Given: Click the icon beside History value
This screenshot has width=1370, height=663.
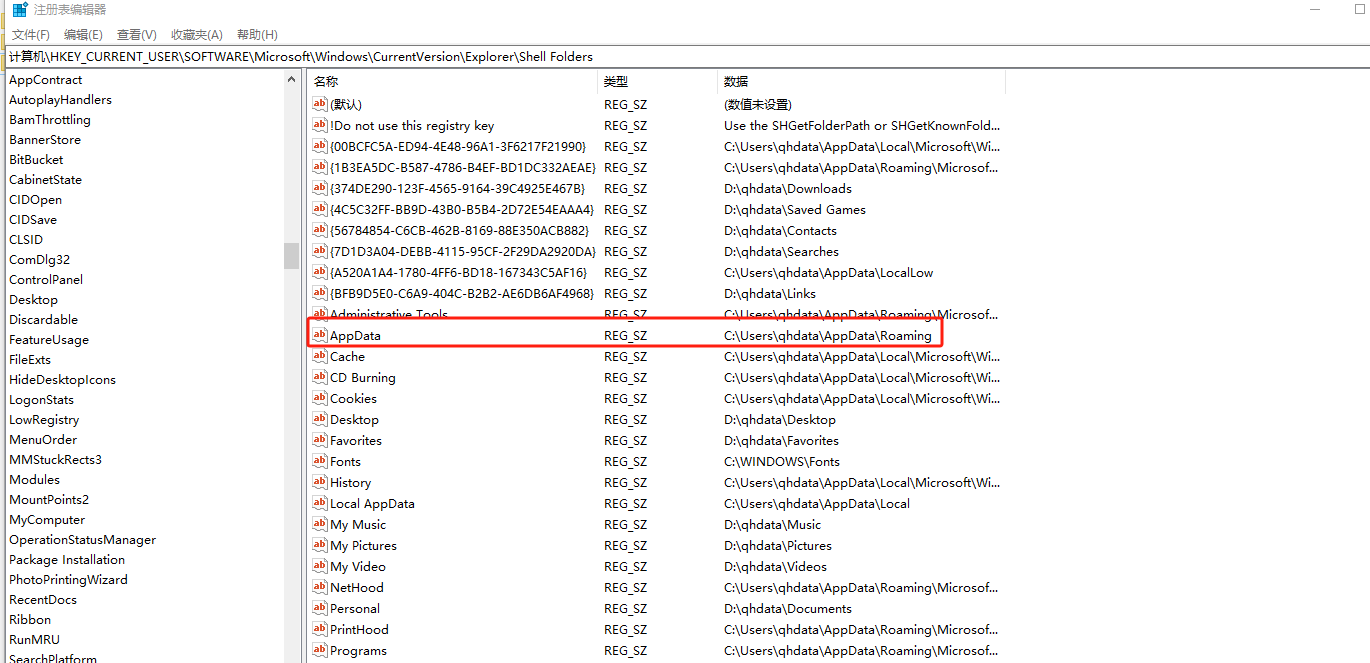Looking at the screenshot, I should (320, 482).
